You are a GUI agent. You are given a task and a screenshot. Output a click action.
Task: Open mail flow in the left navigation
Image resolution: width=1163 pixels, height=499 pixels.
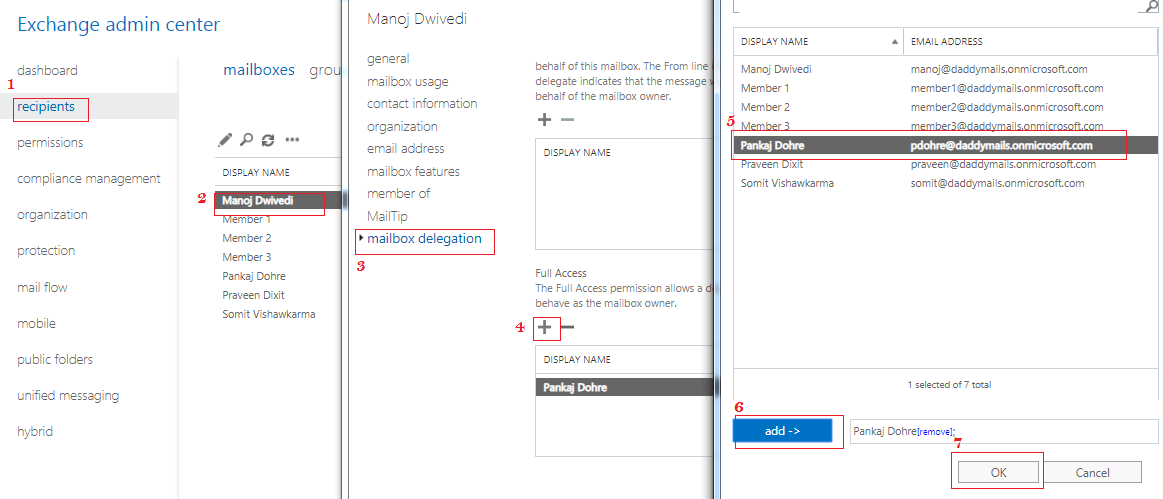click(x=42, y=287)
